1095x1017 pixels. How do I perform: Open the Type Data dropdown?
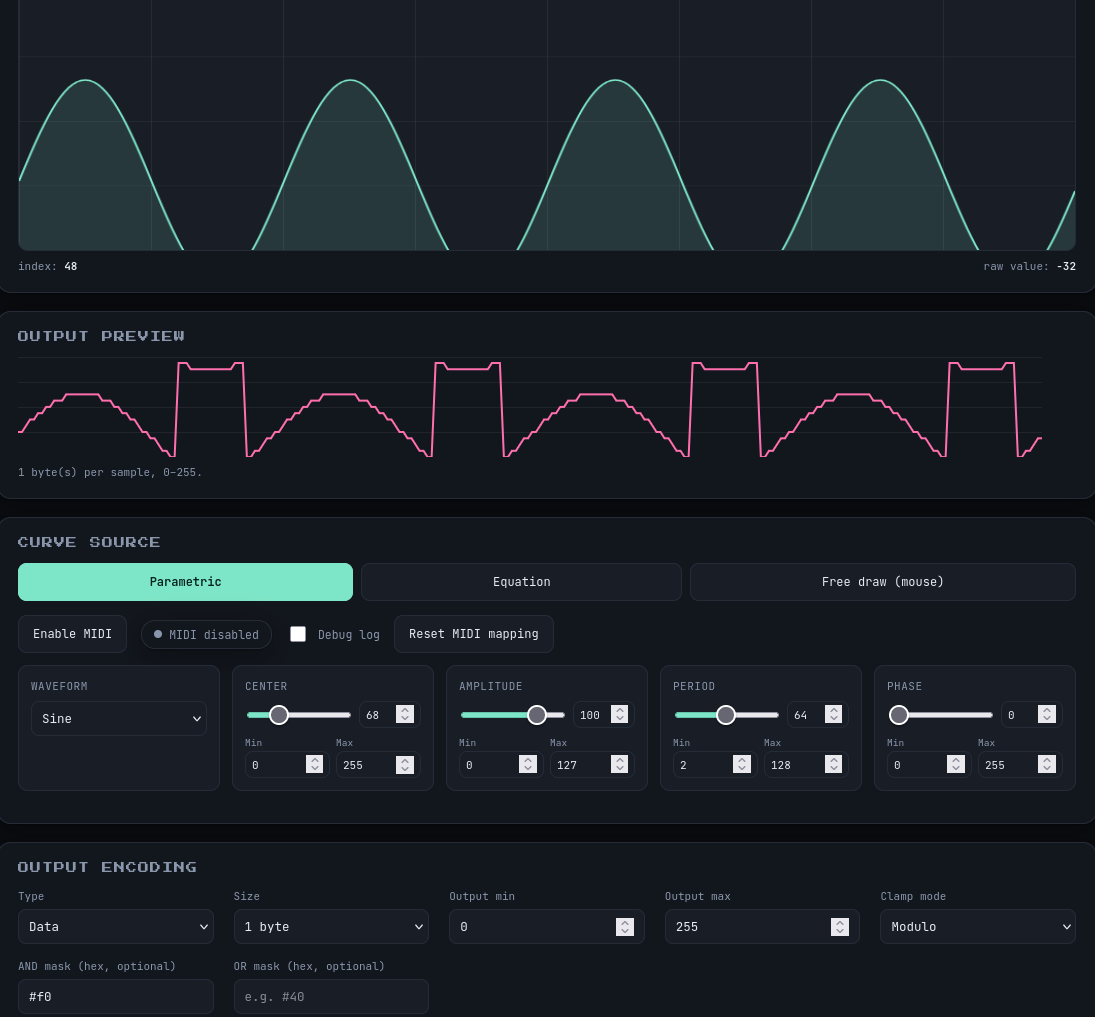pos(116,926)
